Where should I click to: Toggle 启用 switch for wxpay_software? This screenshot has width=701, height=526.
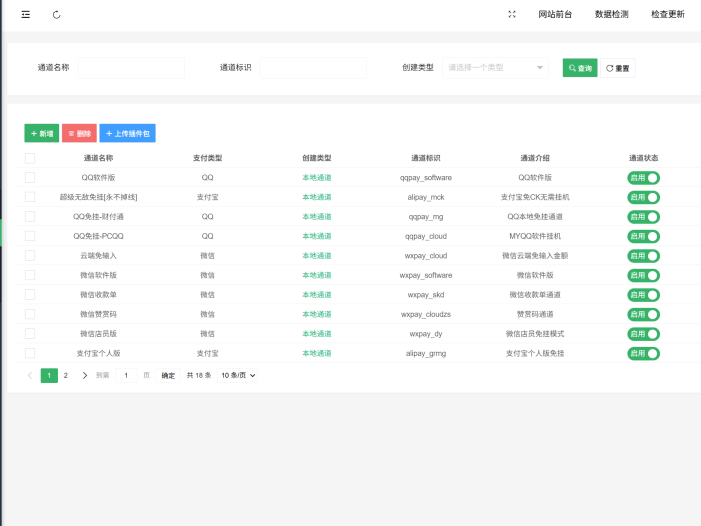click(x=643, y=275)
